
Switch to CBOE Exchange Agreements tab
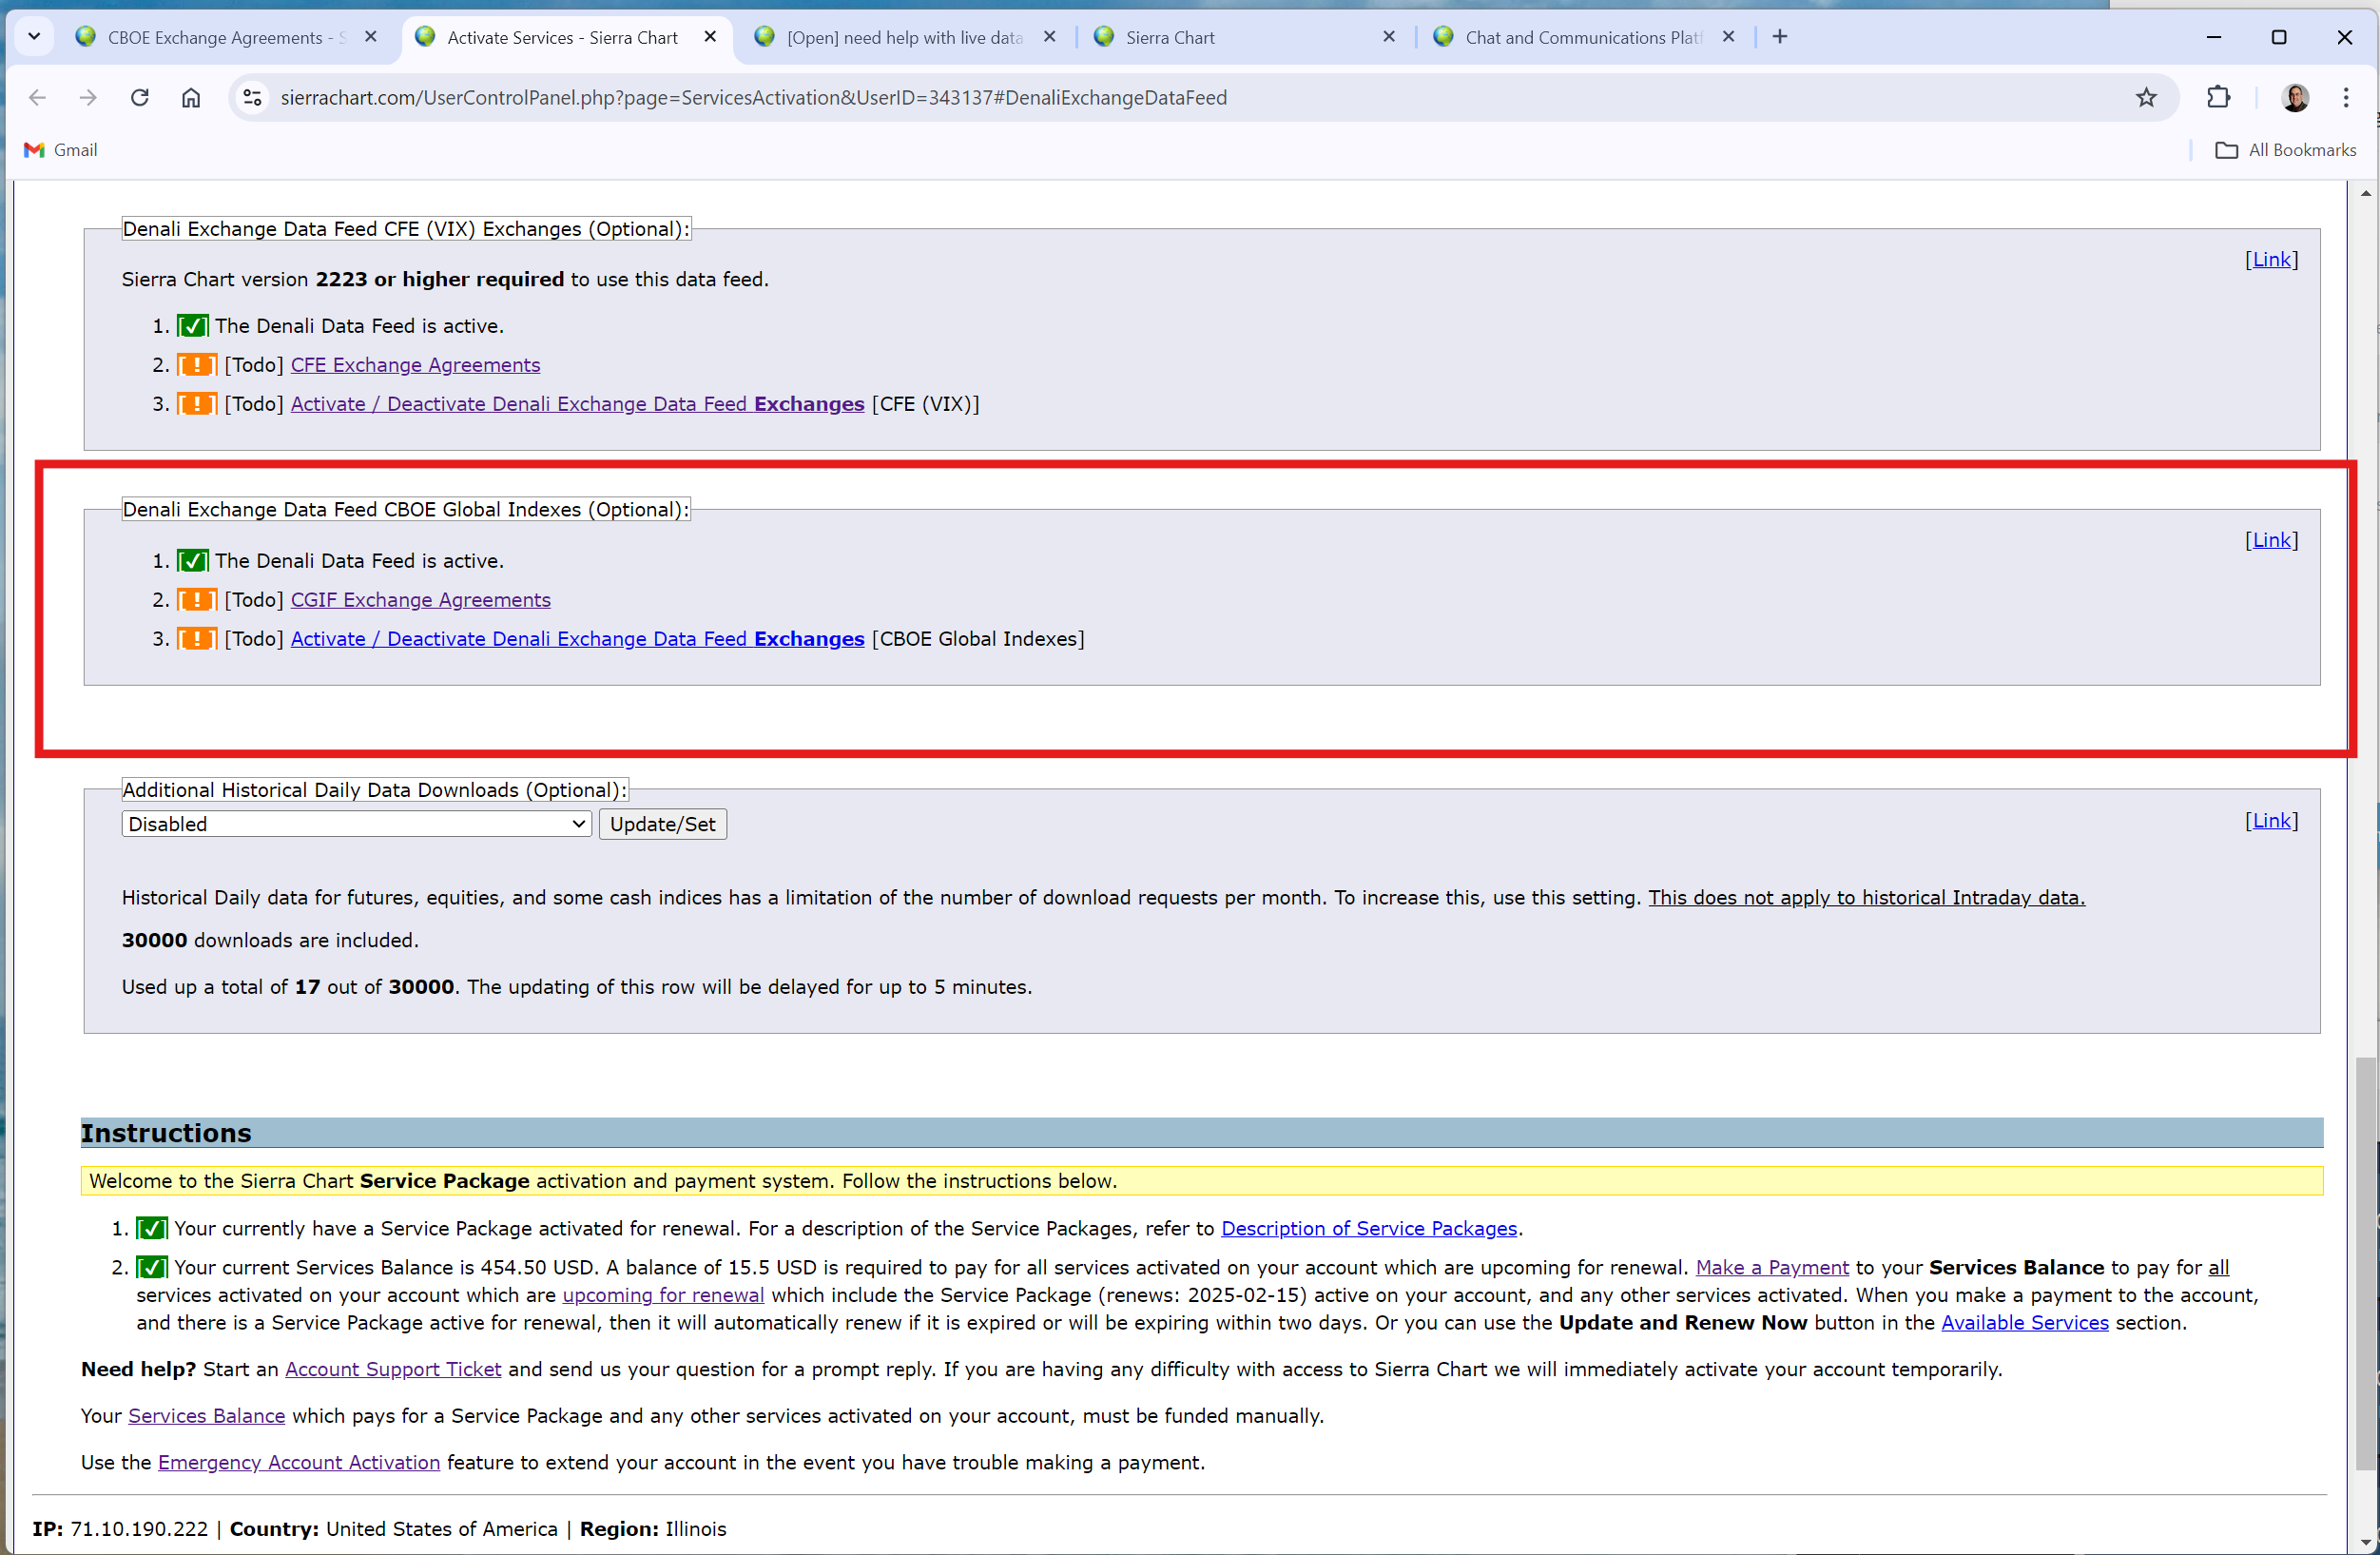[x=215, y=37]
